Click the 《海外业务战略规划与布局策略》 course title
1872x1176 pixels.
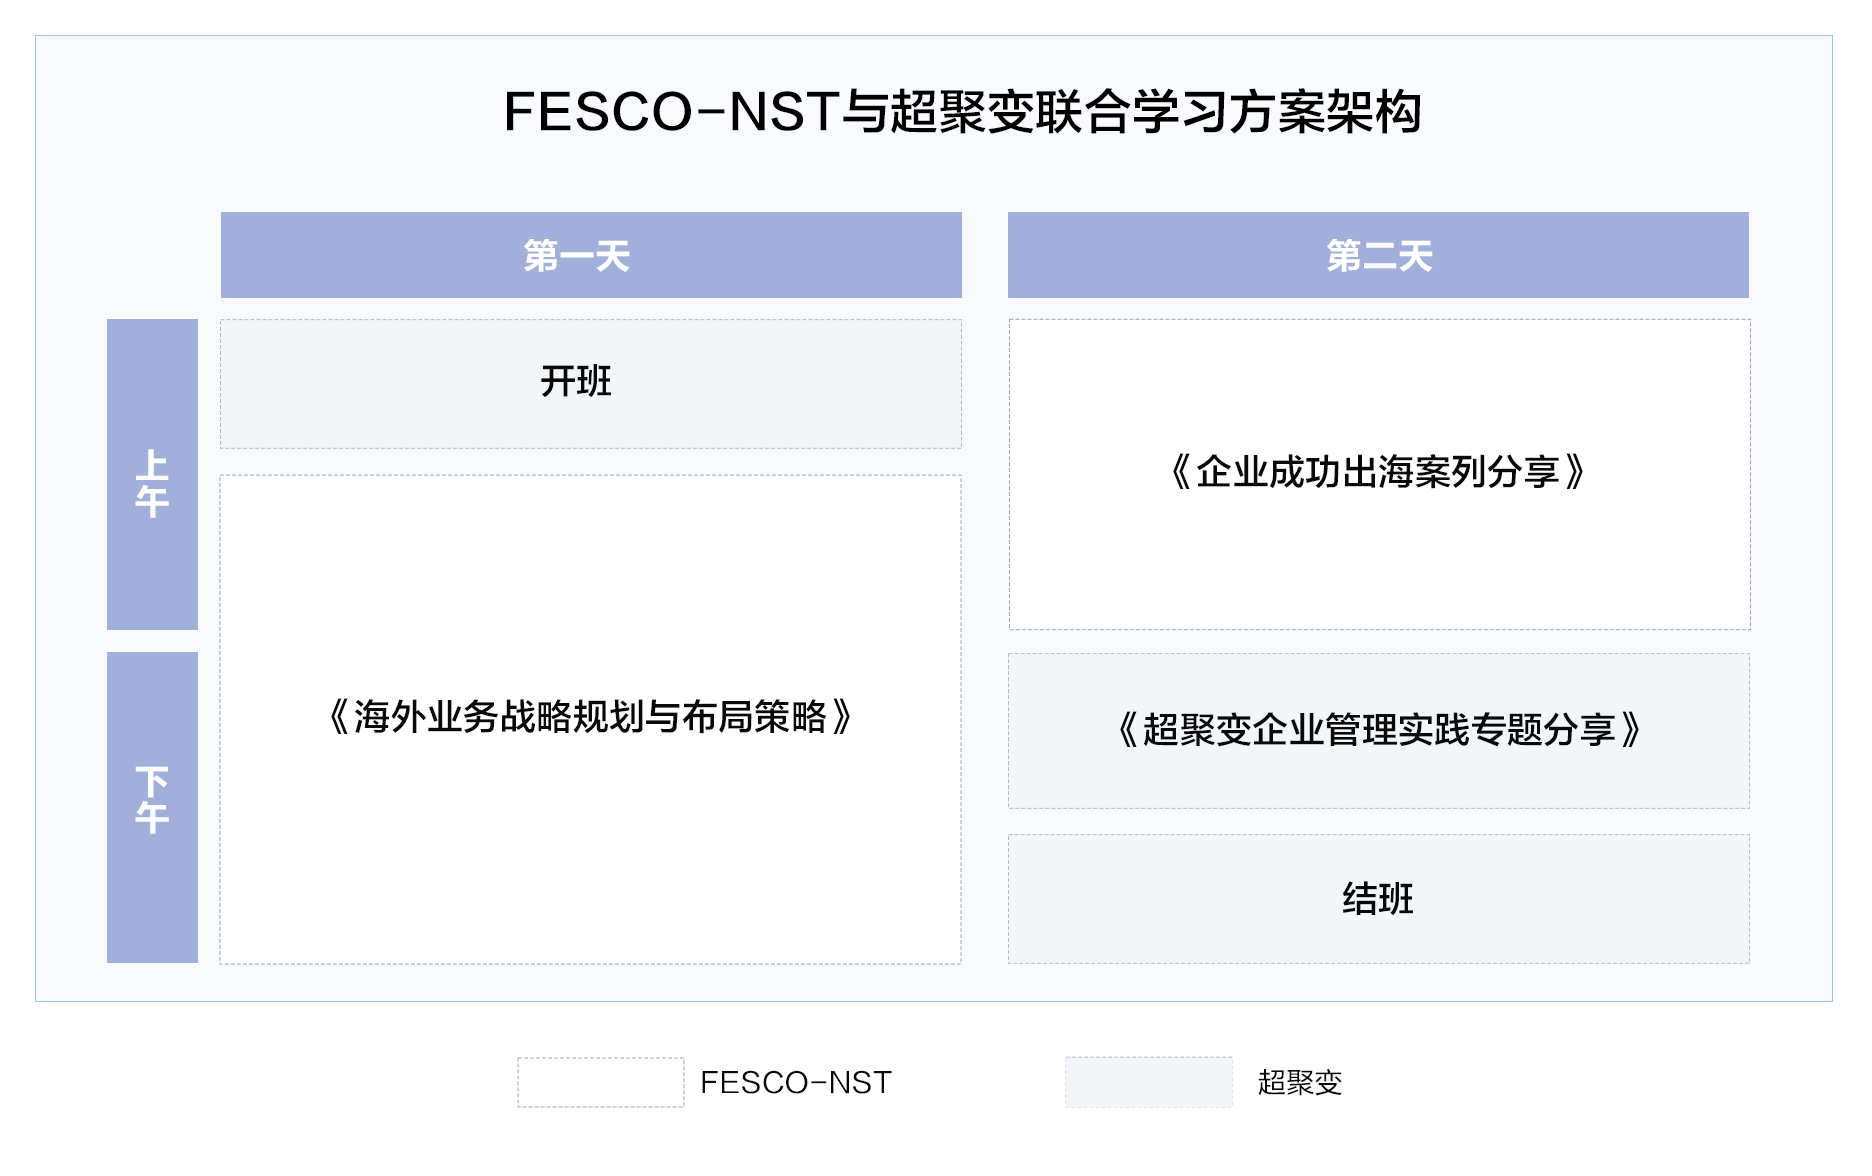pos(590,717)
